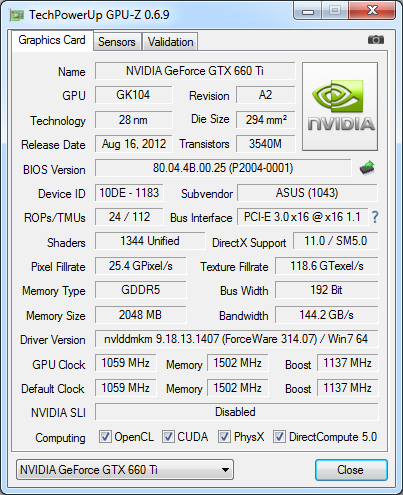The width and height of the screenshot is (403, 495).
Task: Click the GPU field GK104
Action: tap(133, 95)
